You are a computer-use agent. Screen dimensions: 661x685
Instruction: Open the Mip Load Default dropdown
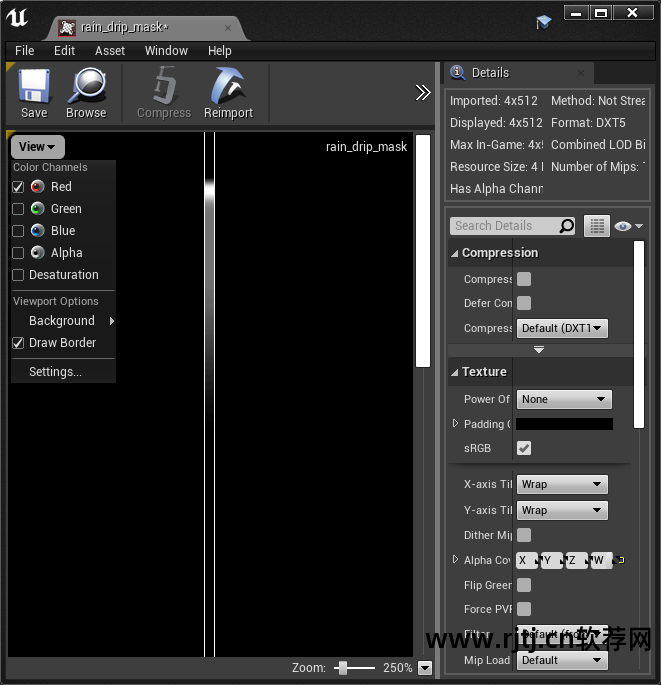coord(562,660)
